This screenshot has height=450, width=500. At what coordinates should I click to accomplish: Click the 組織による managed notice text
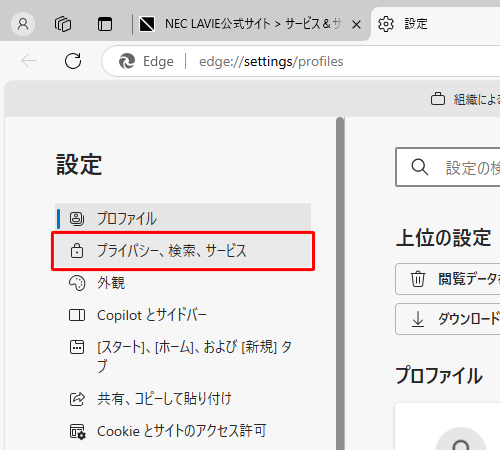(x=477, y=99)
